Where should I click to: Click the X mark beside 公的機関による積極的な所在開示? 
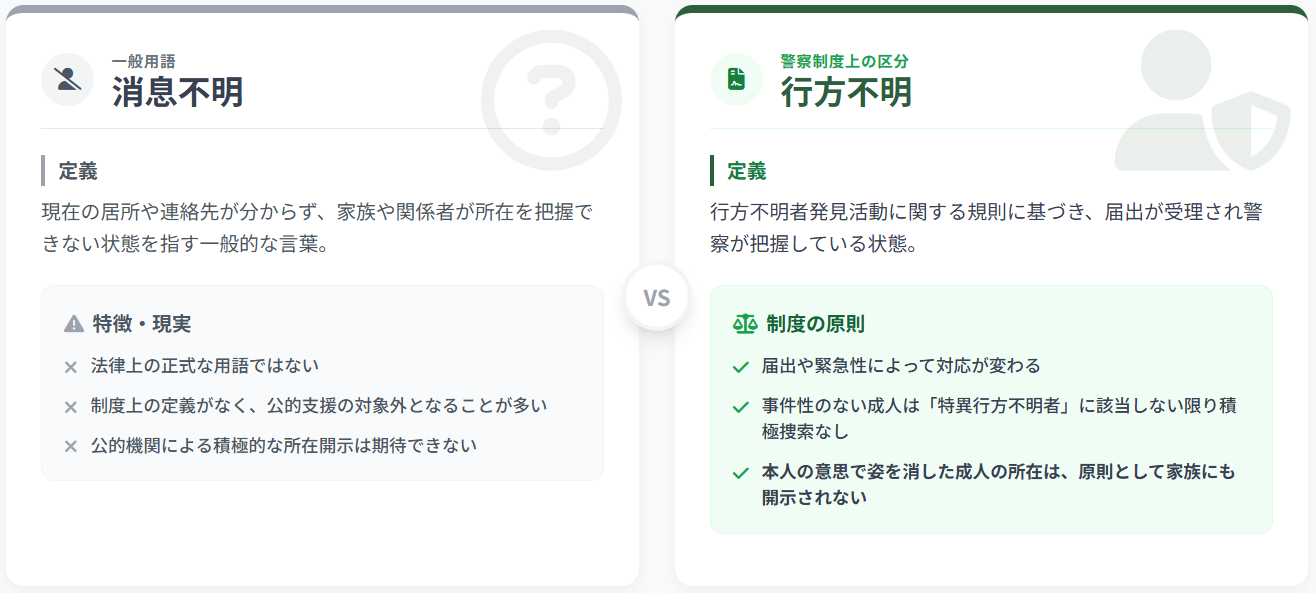click(x=71, y=446)
